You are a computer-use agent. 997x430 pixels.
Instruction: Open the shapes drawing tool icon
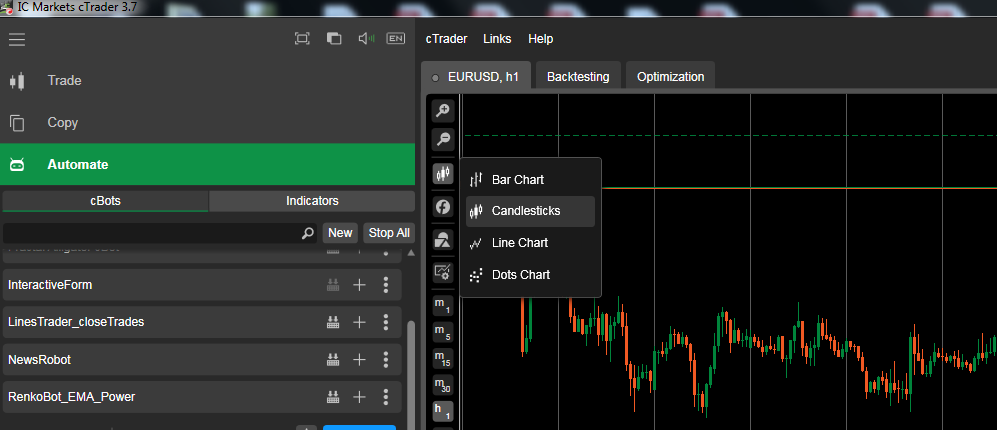[x=443, y=240]
